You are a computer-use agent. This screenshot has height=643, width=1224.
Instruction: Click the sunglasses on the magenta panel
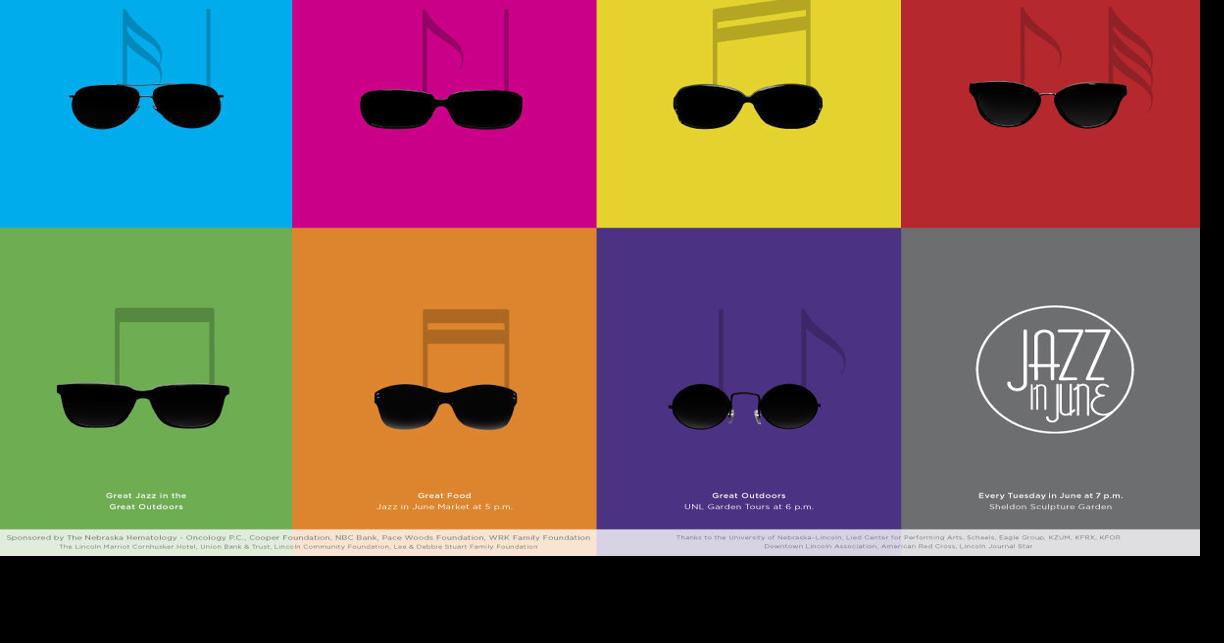point(441,109)
